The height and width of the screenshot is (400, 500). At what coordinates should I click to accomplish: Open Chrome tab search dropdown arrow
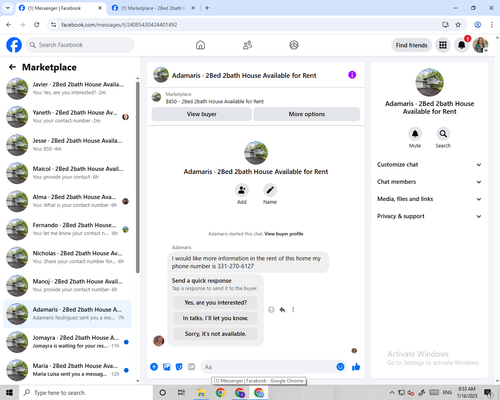click(x=7, y=8)
